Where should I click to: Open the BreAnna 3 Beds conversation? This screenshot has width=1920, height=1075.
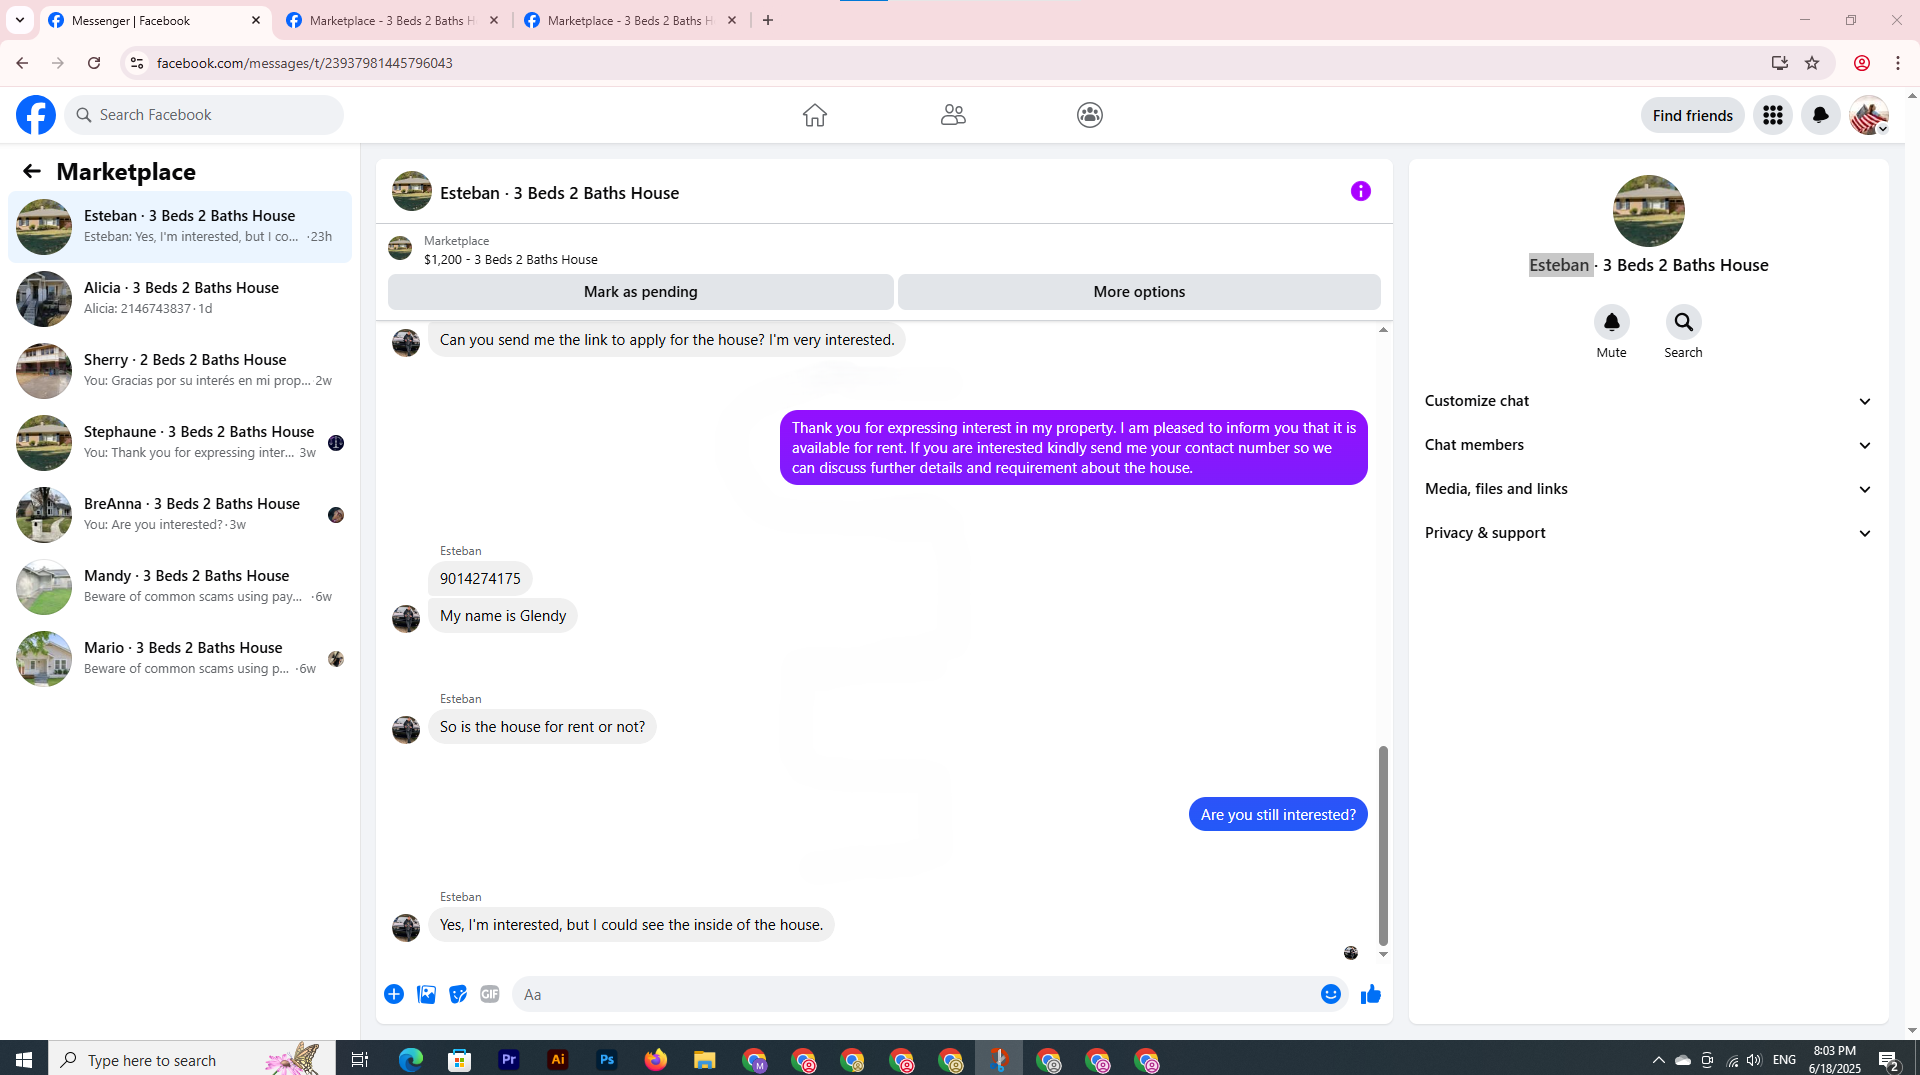[180, 515]
